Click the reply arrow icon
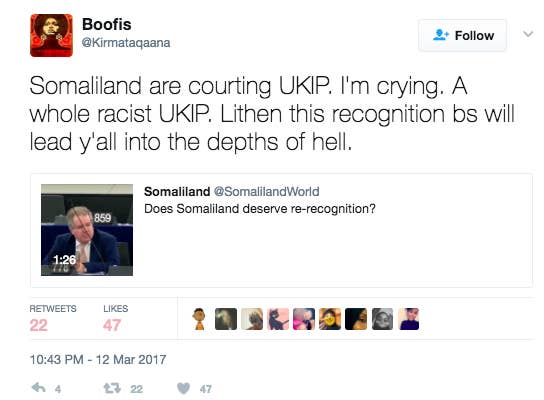Image resolution: width=544 pixels, height=400 pixels. (39, 388)
